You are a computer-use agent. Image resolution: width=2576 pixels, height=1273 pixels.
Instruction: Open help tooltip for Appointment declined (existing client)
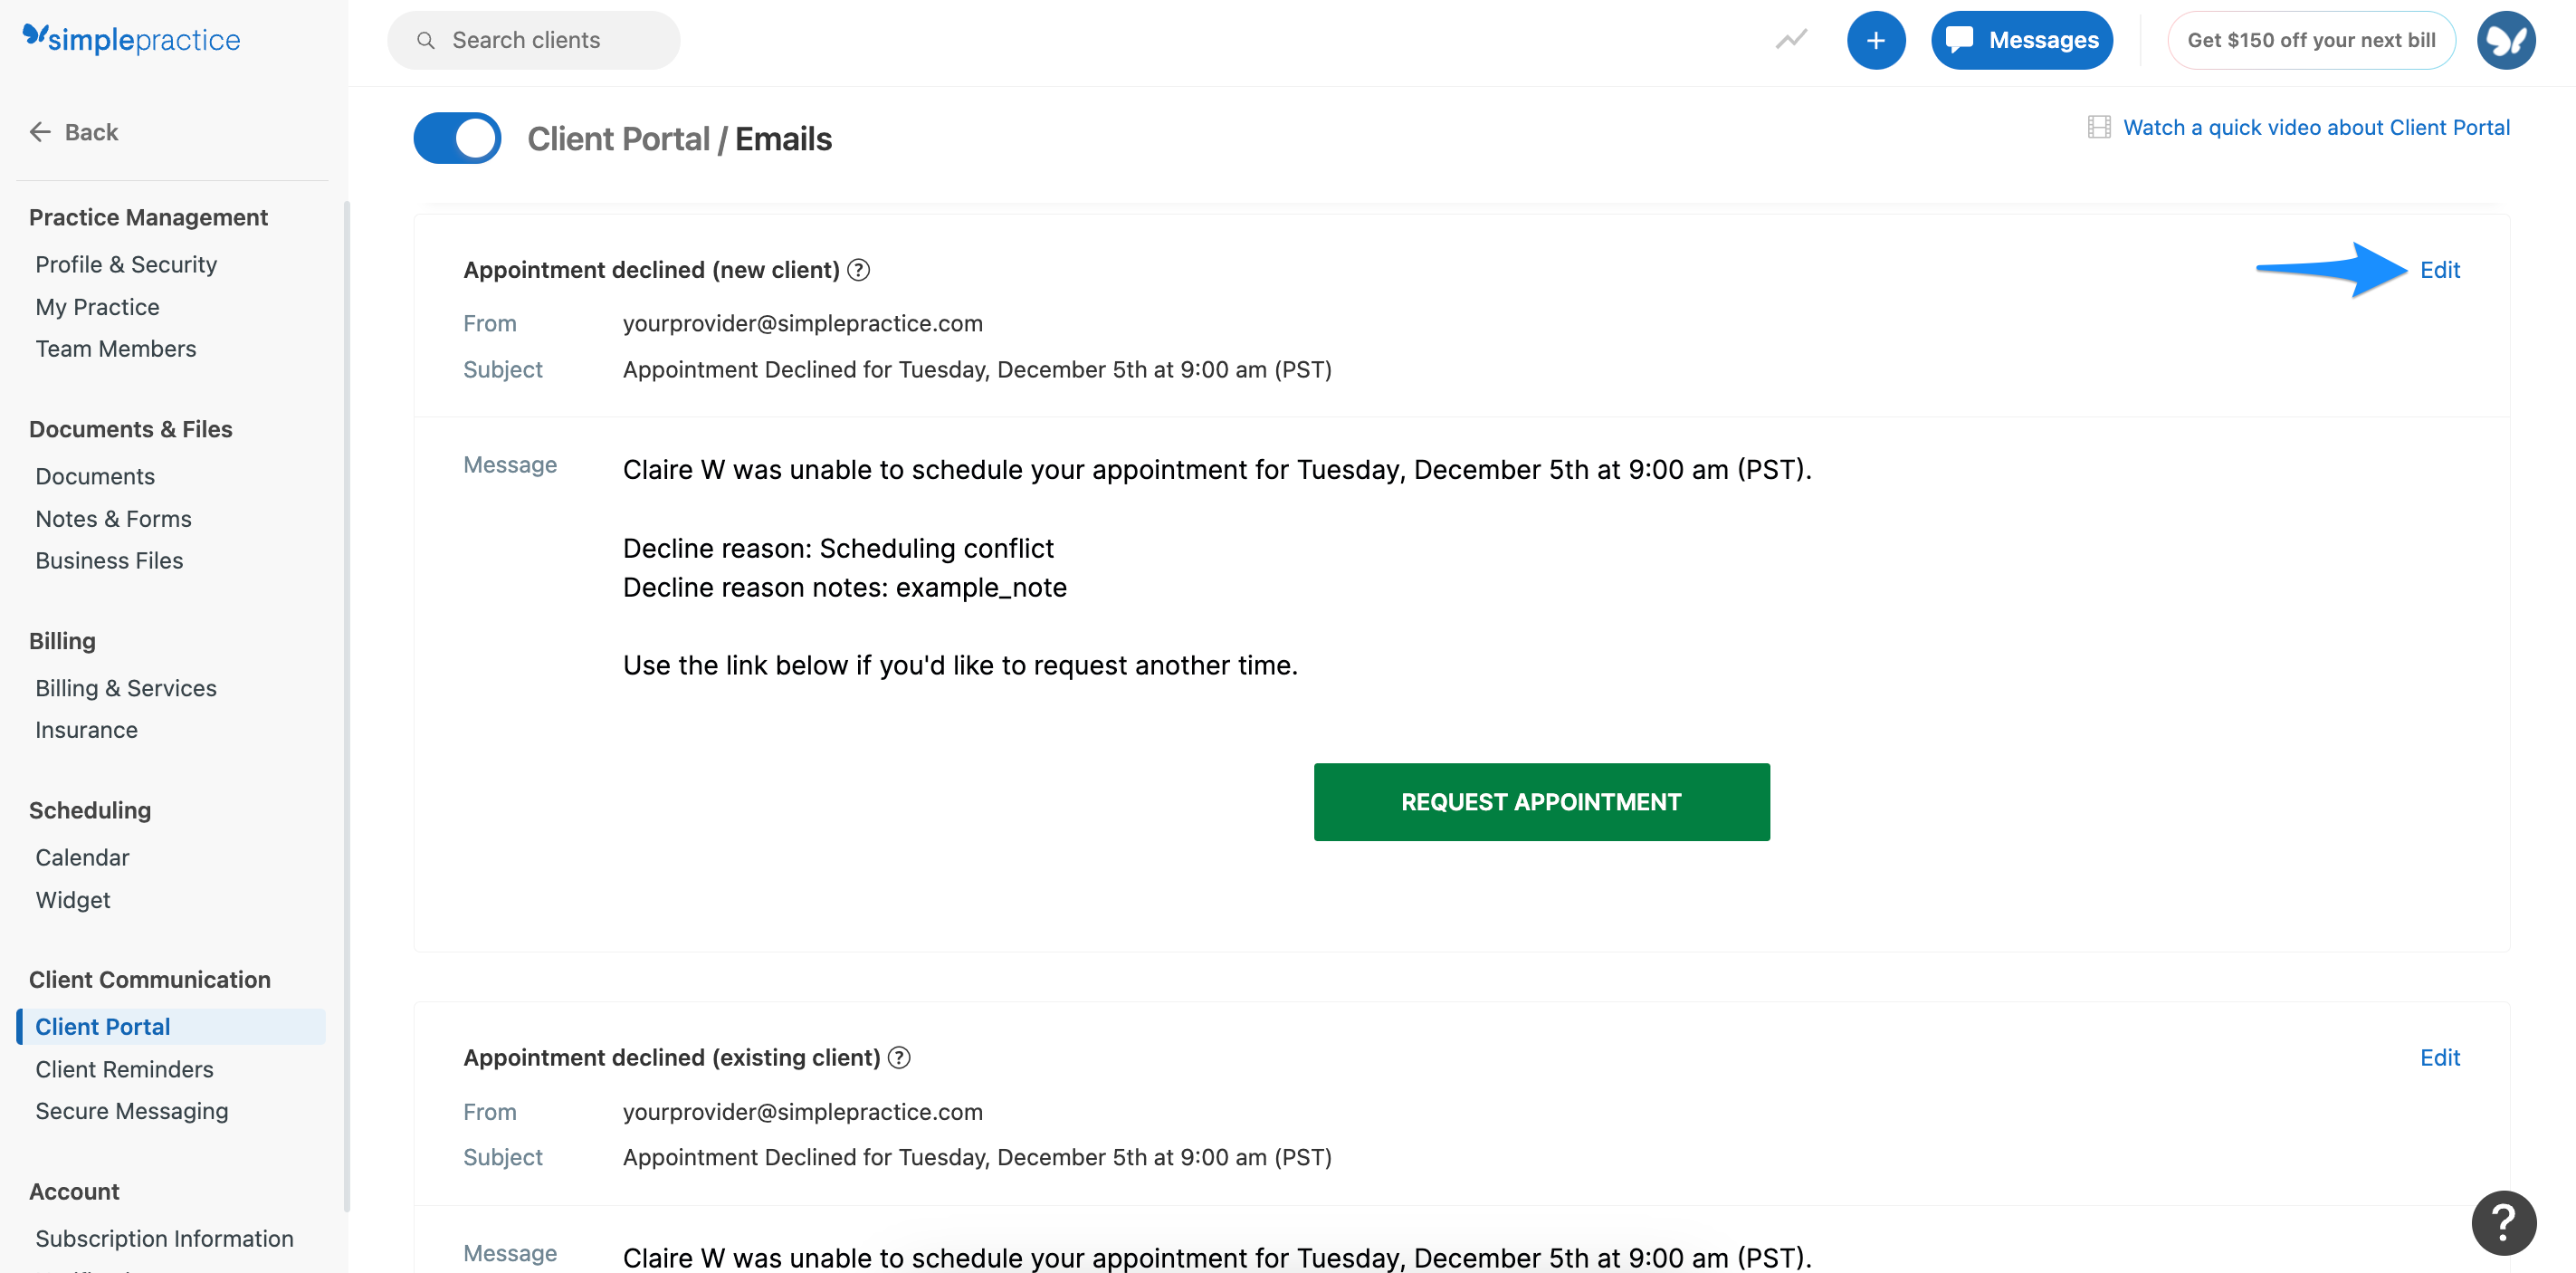[x=898, y=1057]
